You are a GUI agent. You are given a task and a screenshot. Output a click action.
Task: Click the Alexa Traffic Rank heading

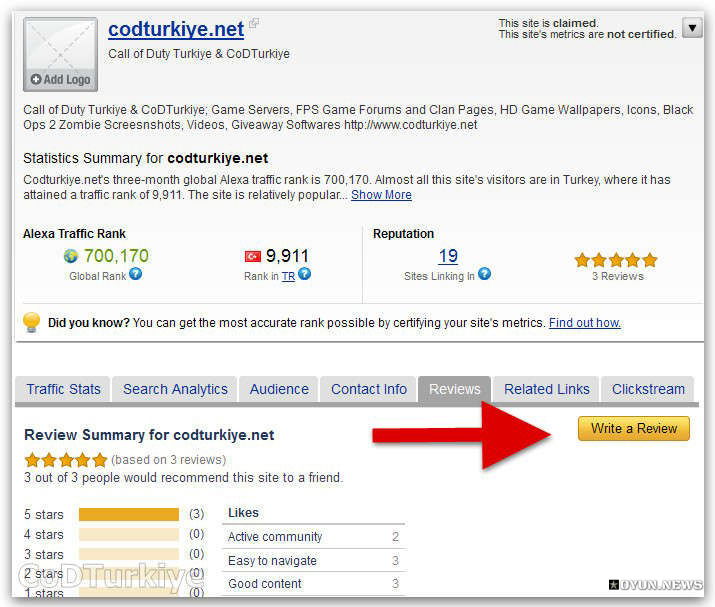click(74, 233)
